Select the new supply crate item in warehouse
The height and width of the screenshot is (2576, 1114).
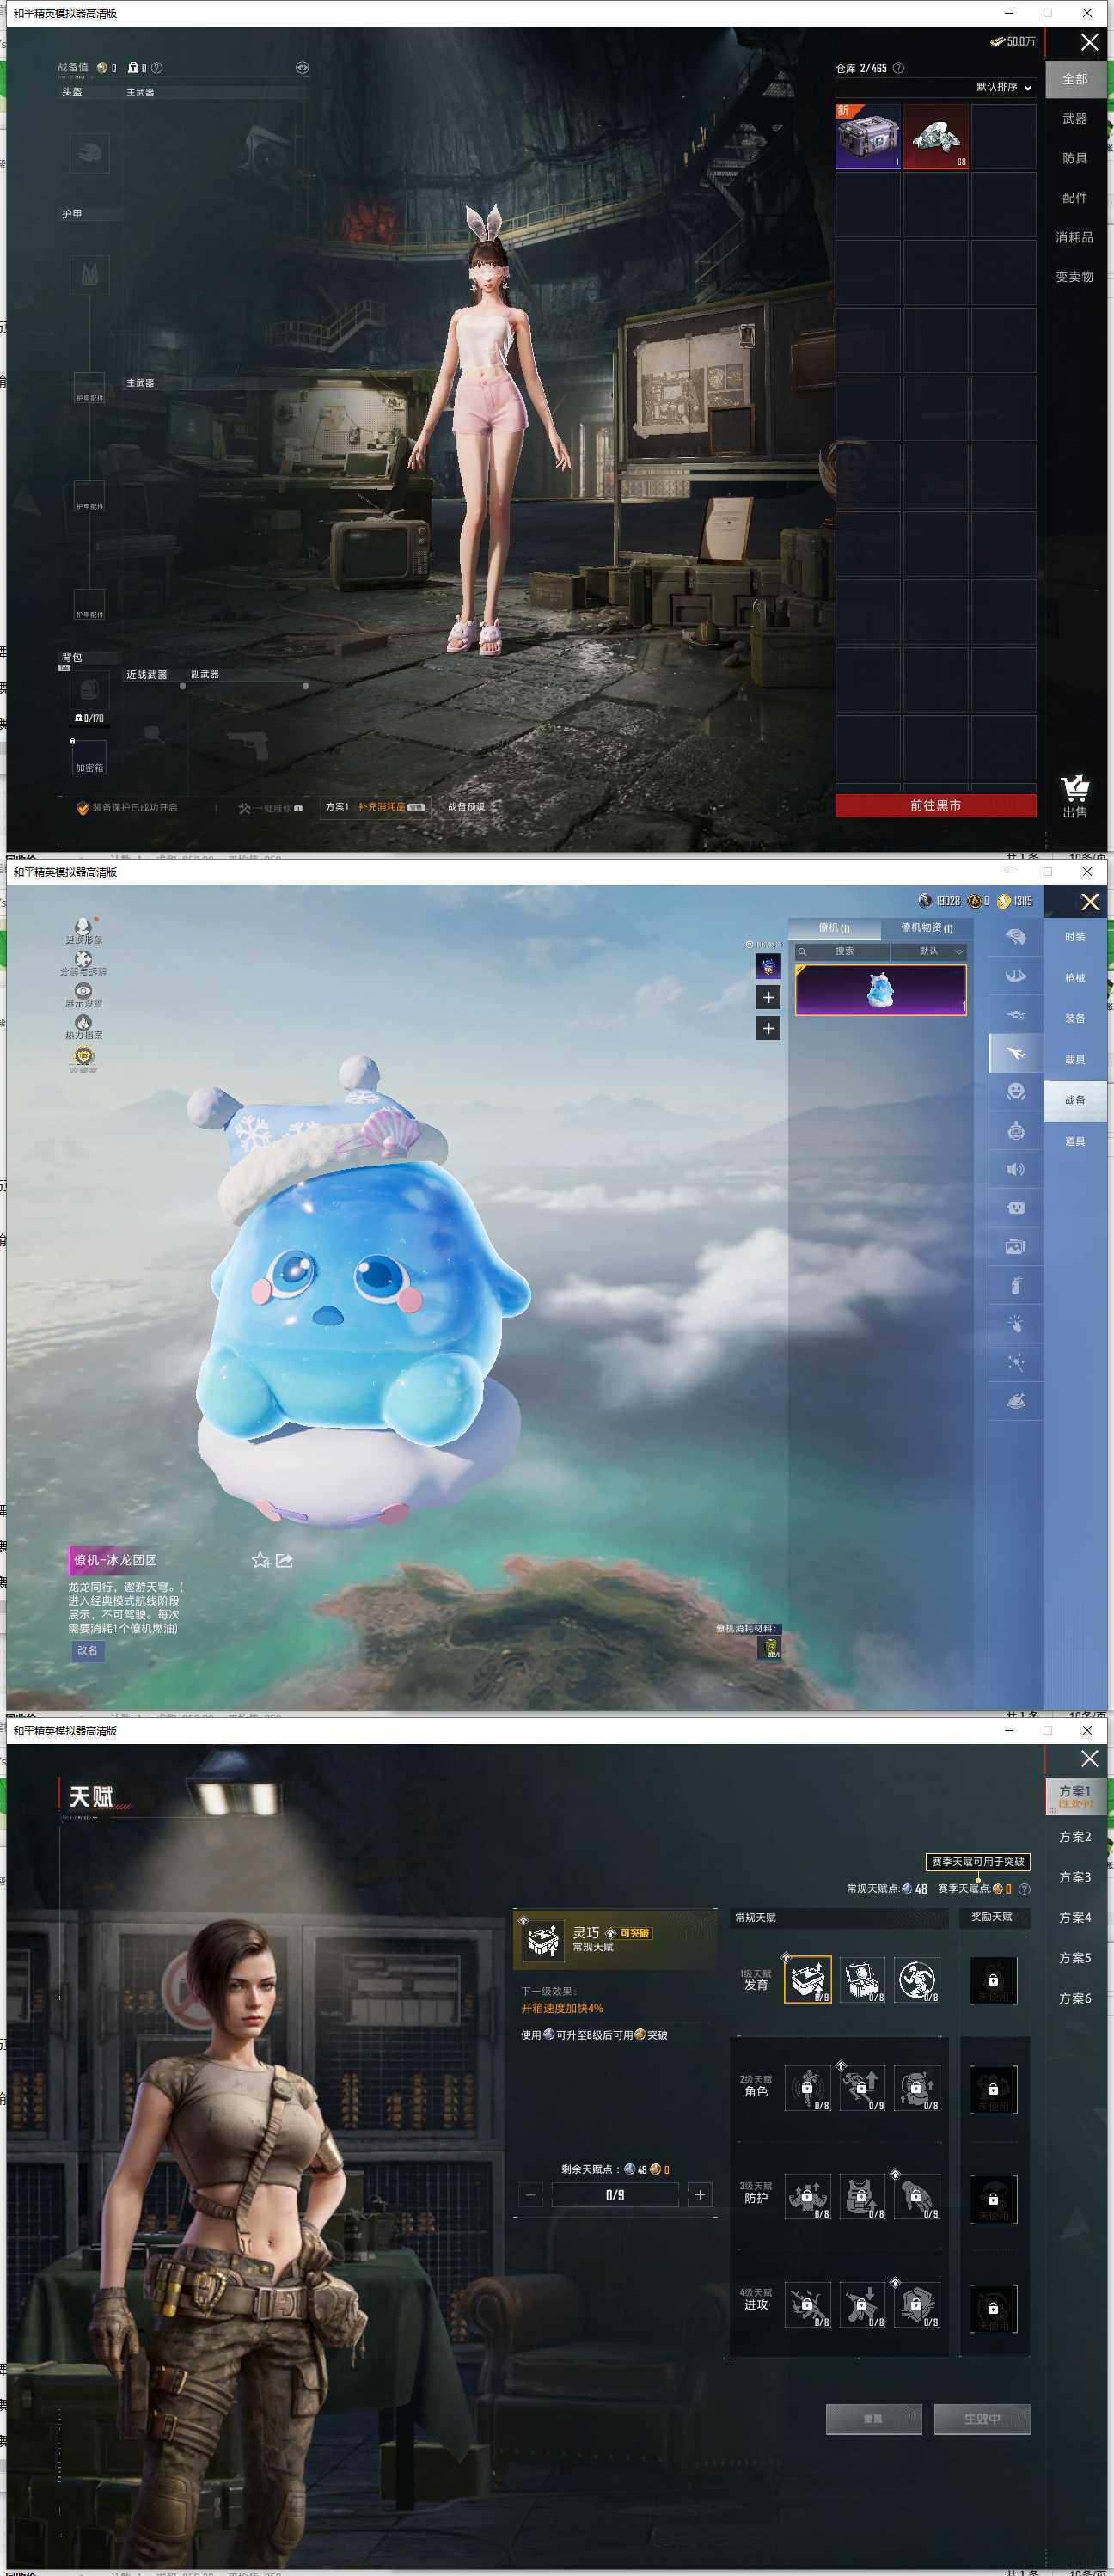[868, 136]
